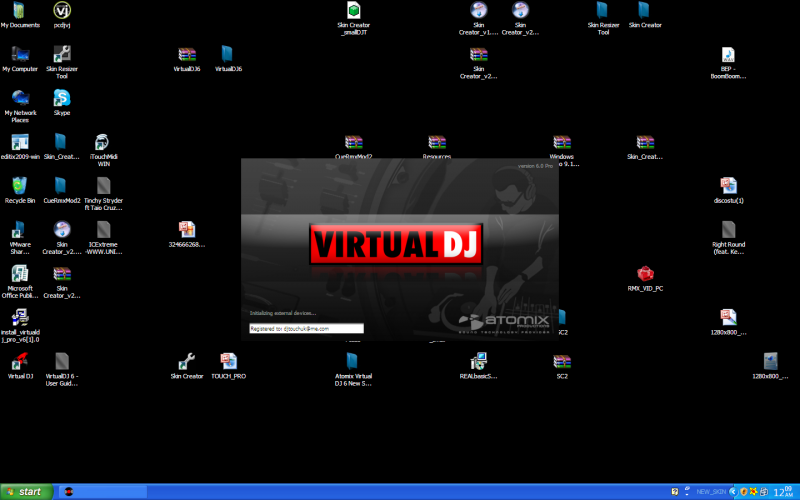Viewport: 800px width, 500px height.
Task: Select the discostu(1) file icon
Action: point(728,185)
